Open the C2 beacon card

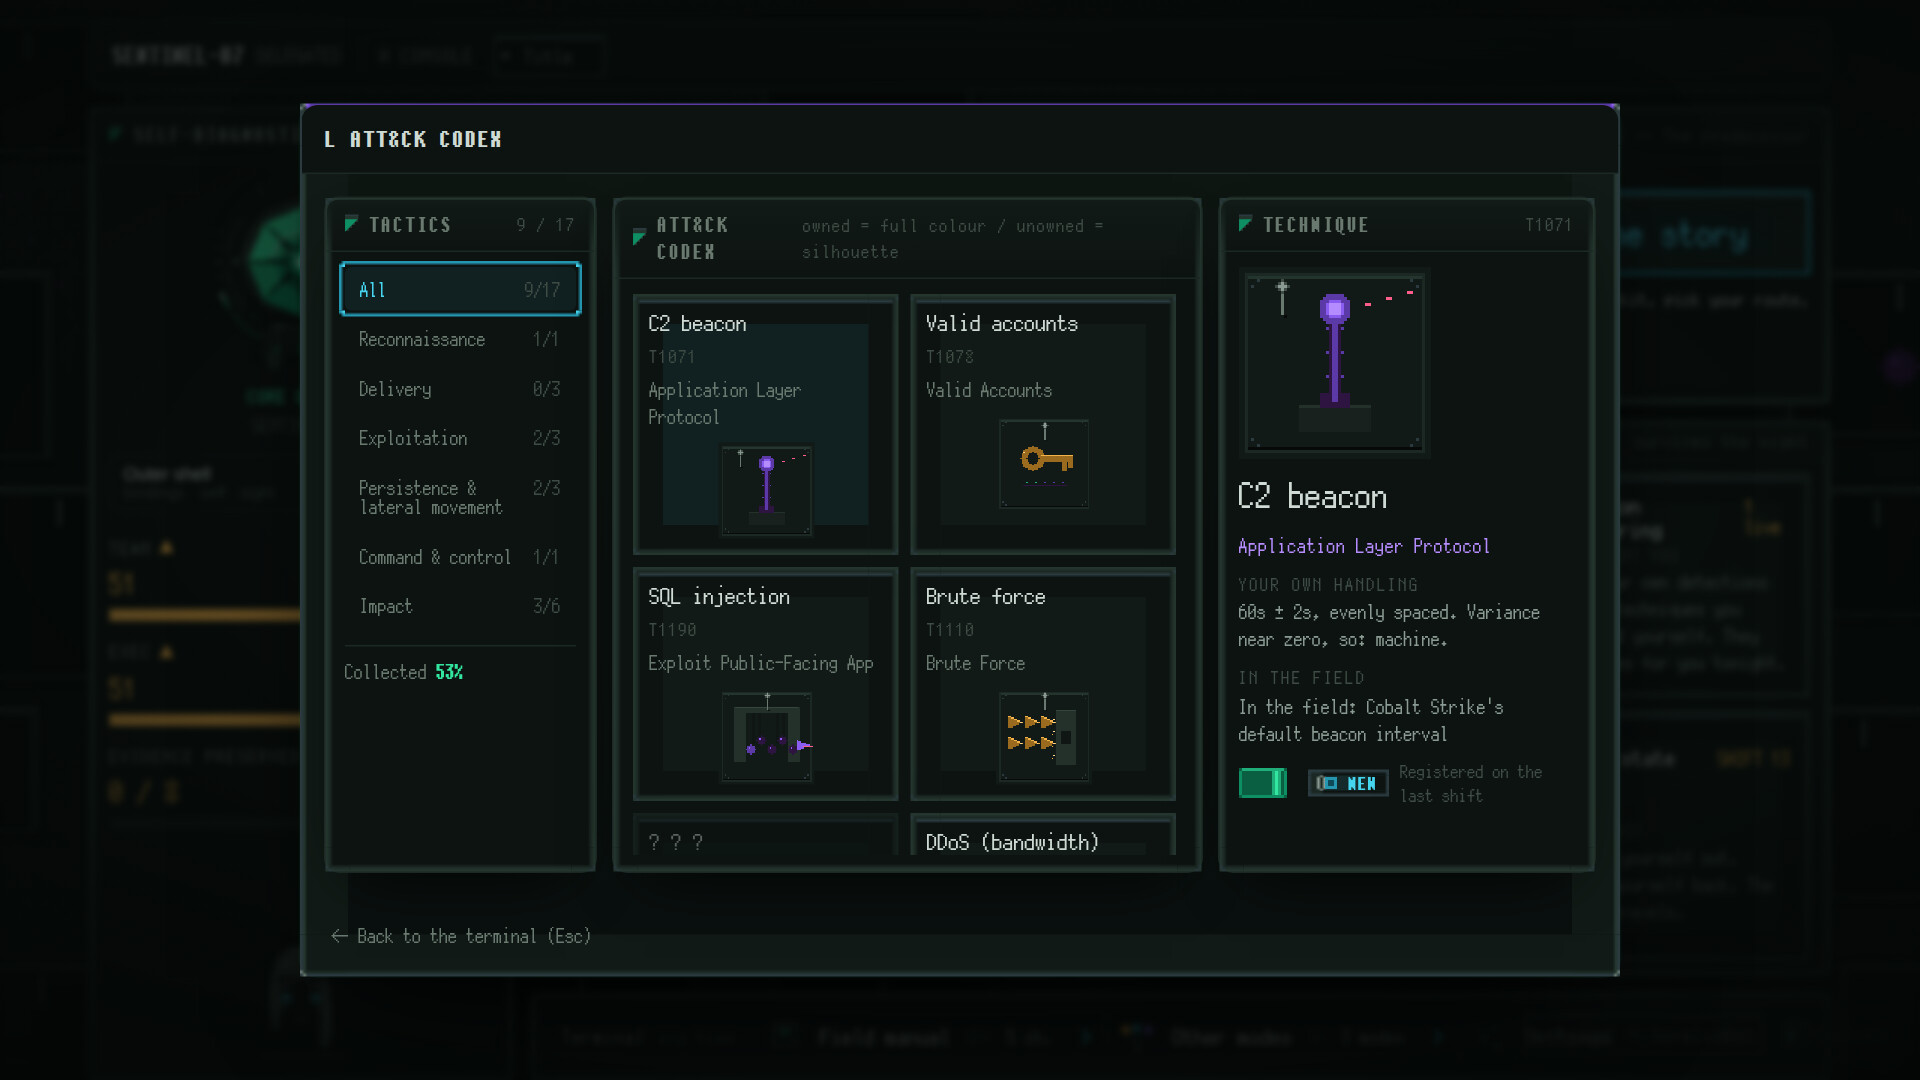766,424
